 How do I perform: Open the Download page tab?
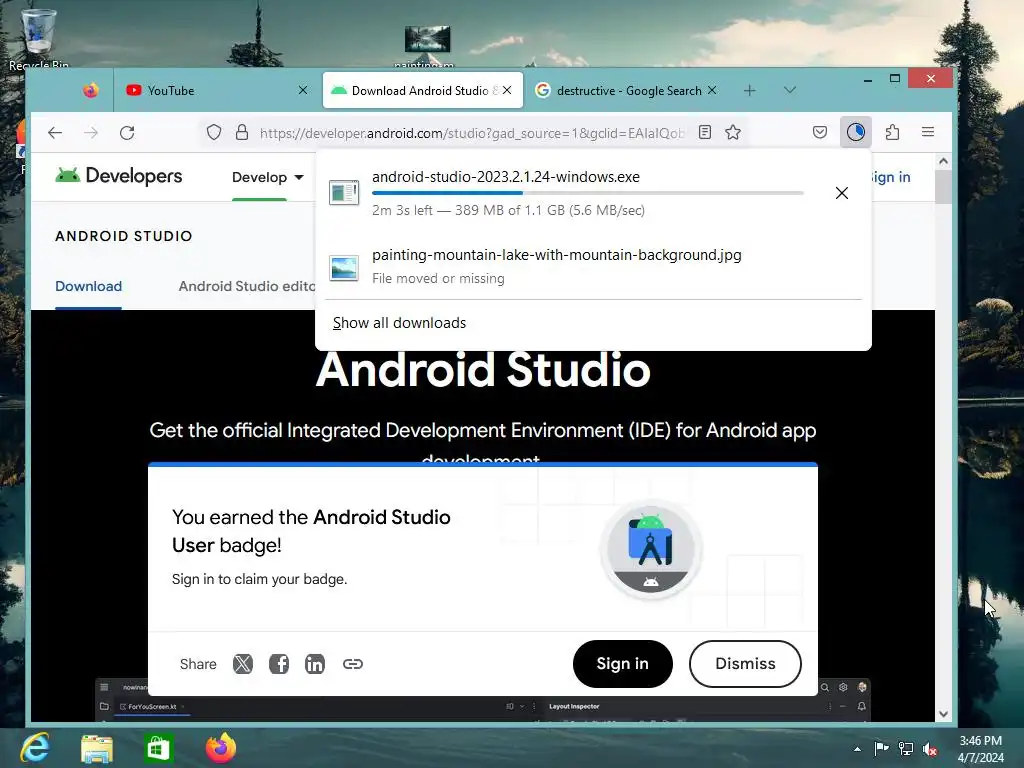pos(88,286)
